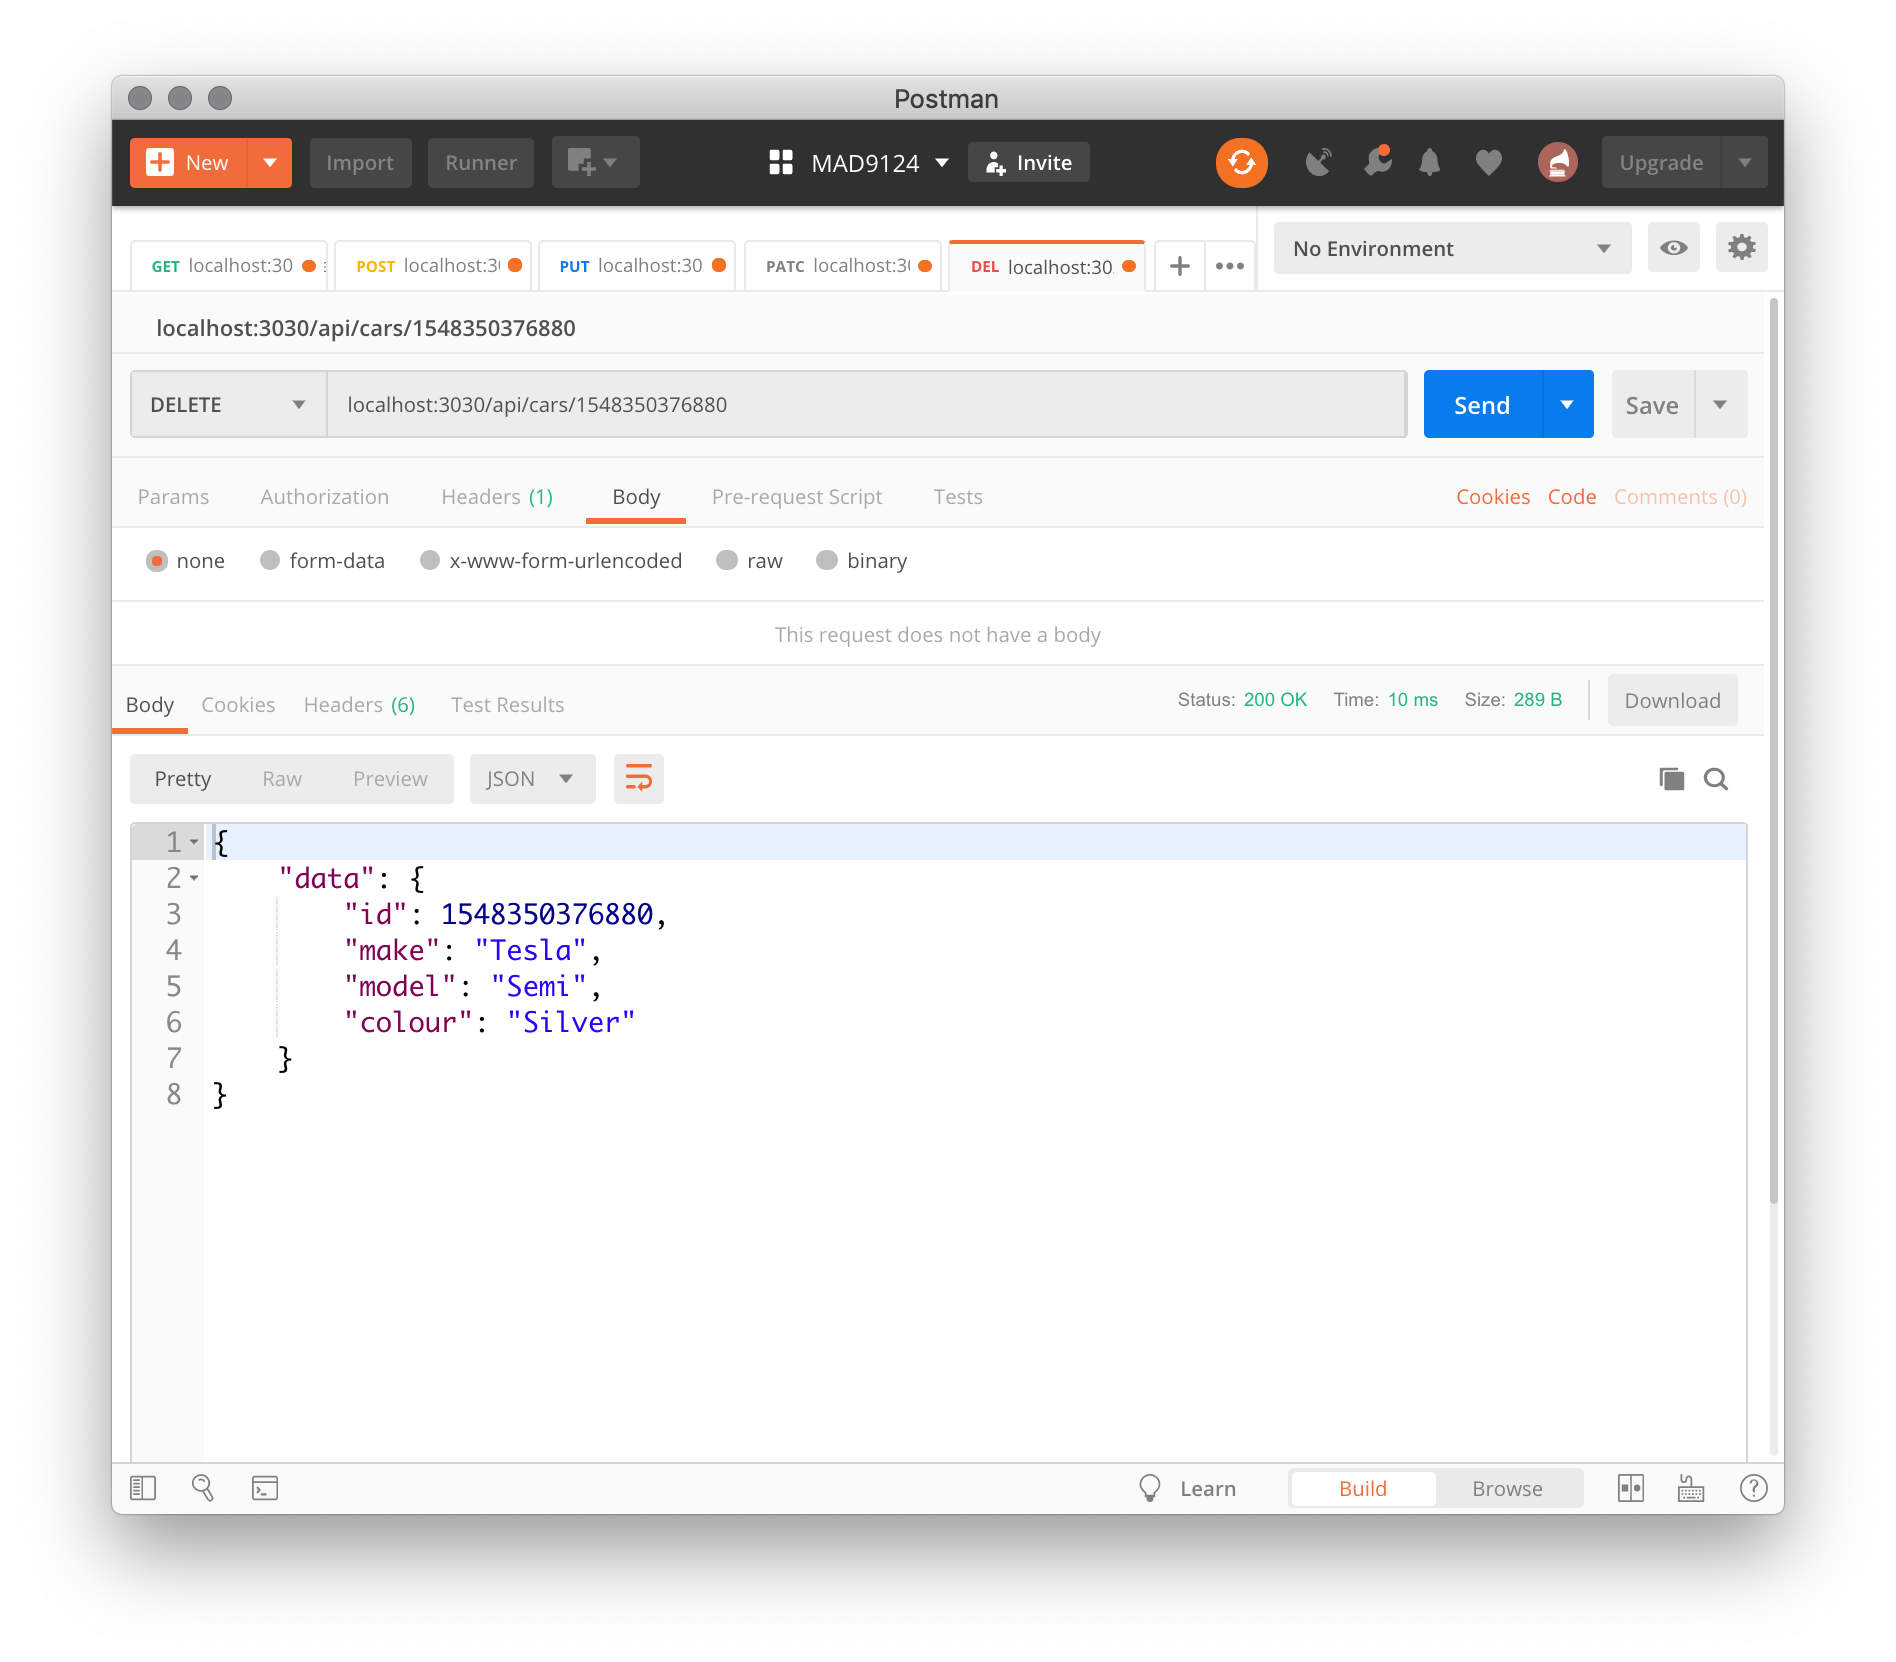The height and width of the screenshot is (1662, 1896).
Task: Click the sync status icon
Action: [x=1241, y=162]
